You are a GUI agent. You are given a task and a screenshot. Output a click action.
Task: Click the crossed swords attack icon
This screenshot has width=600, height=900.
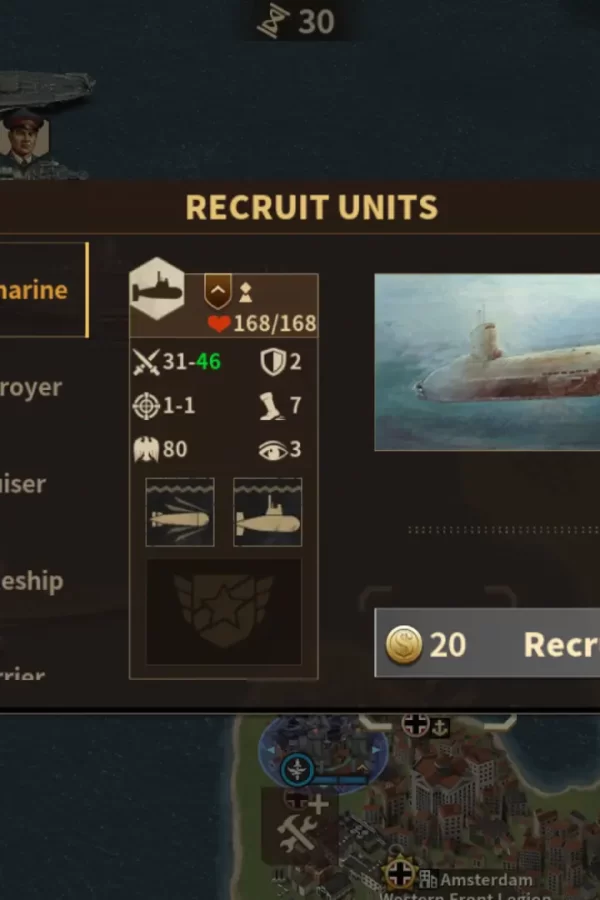point(146,362)
